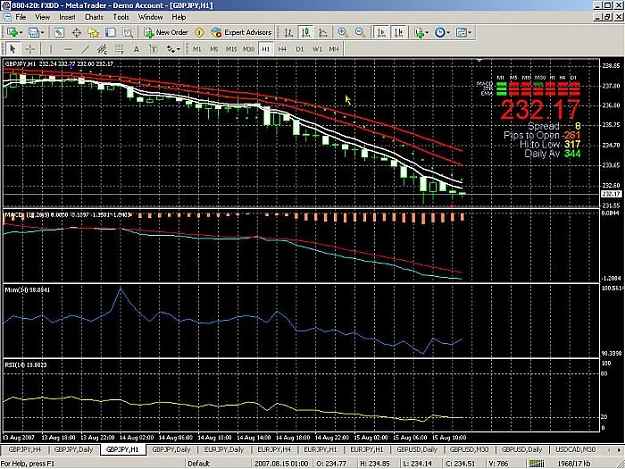Image resolution: width=625 pixels, height=469 pixels.
Task: Switch to the GBPUSD,M30 chart tab
Action: click(x=469, y=449)
